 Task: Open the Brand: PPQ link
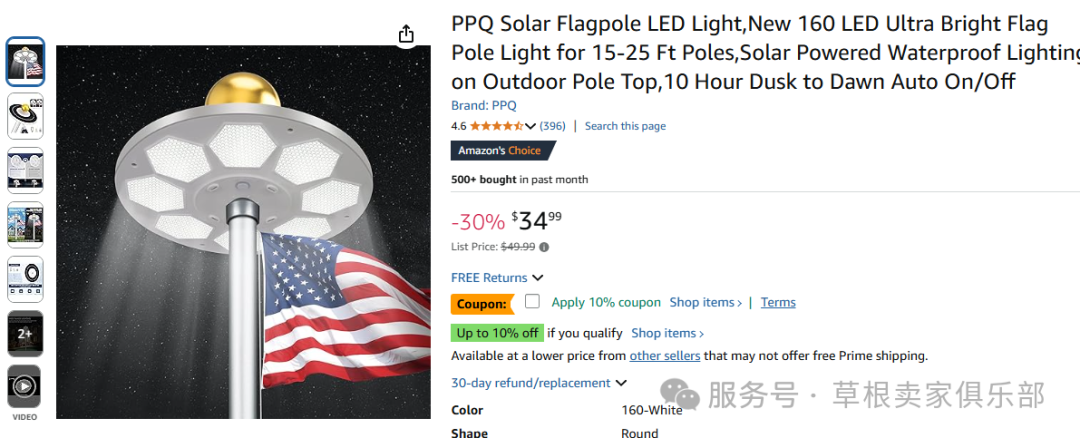pos(484,105)
